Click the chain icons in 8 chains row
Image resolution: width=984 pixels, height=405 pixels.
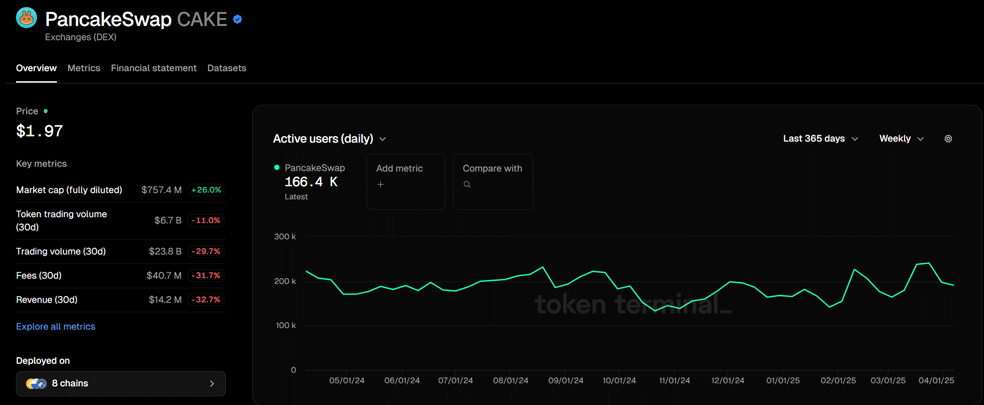(x=36, y=383)
